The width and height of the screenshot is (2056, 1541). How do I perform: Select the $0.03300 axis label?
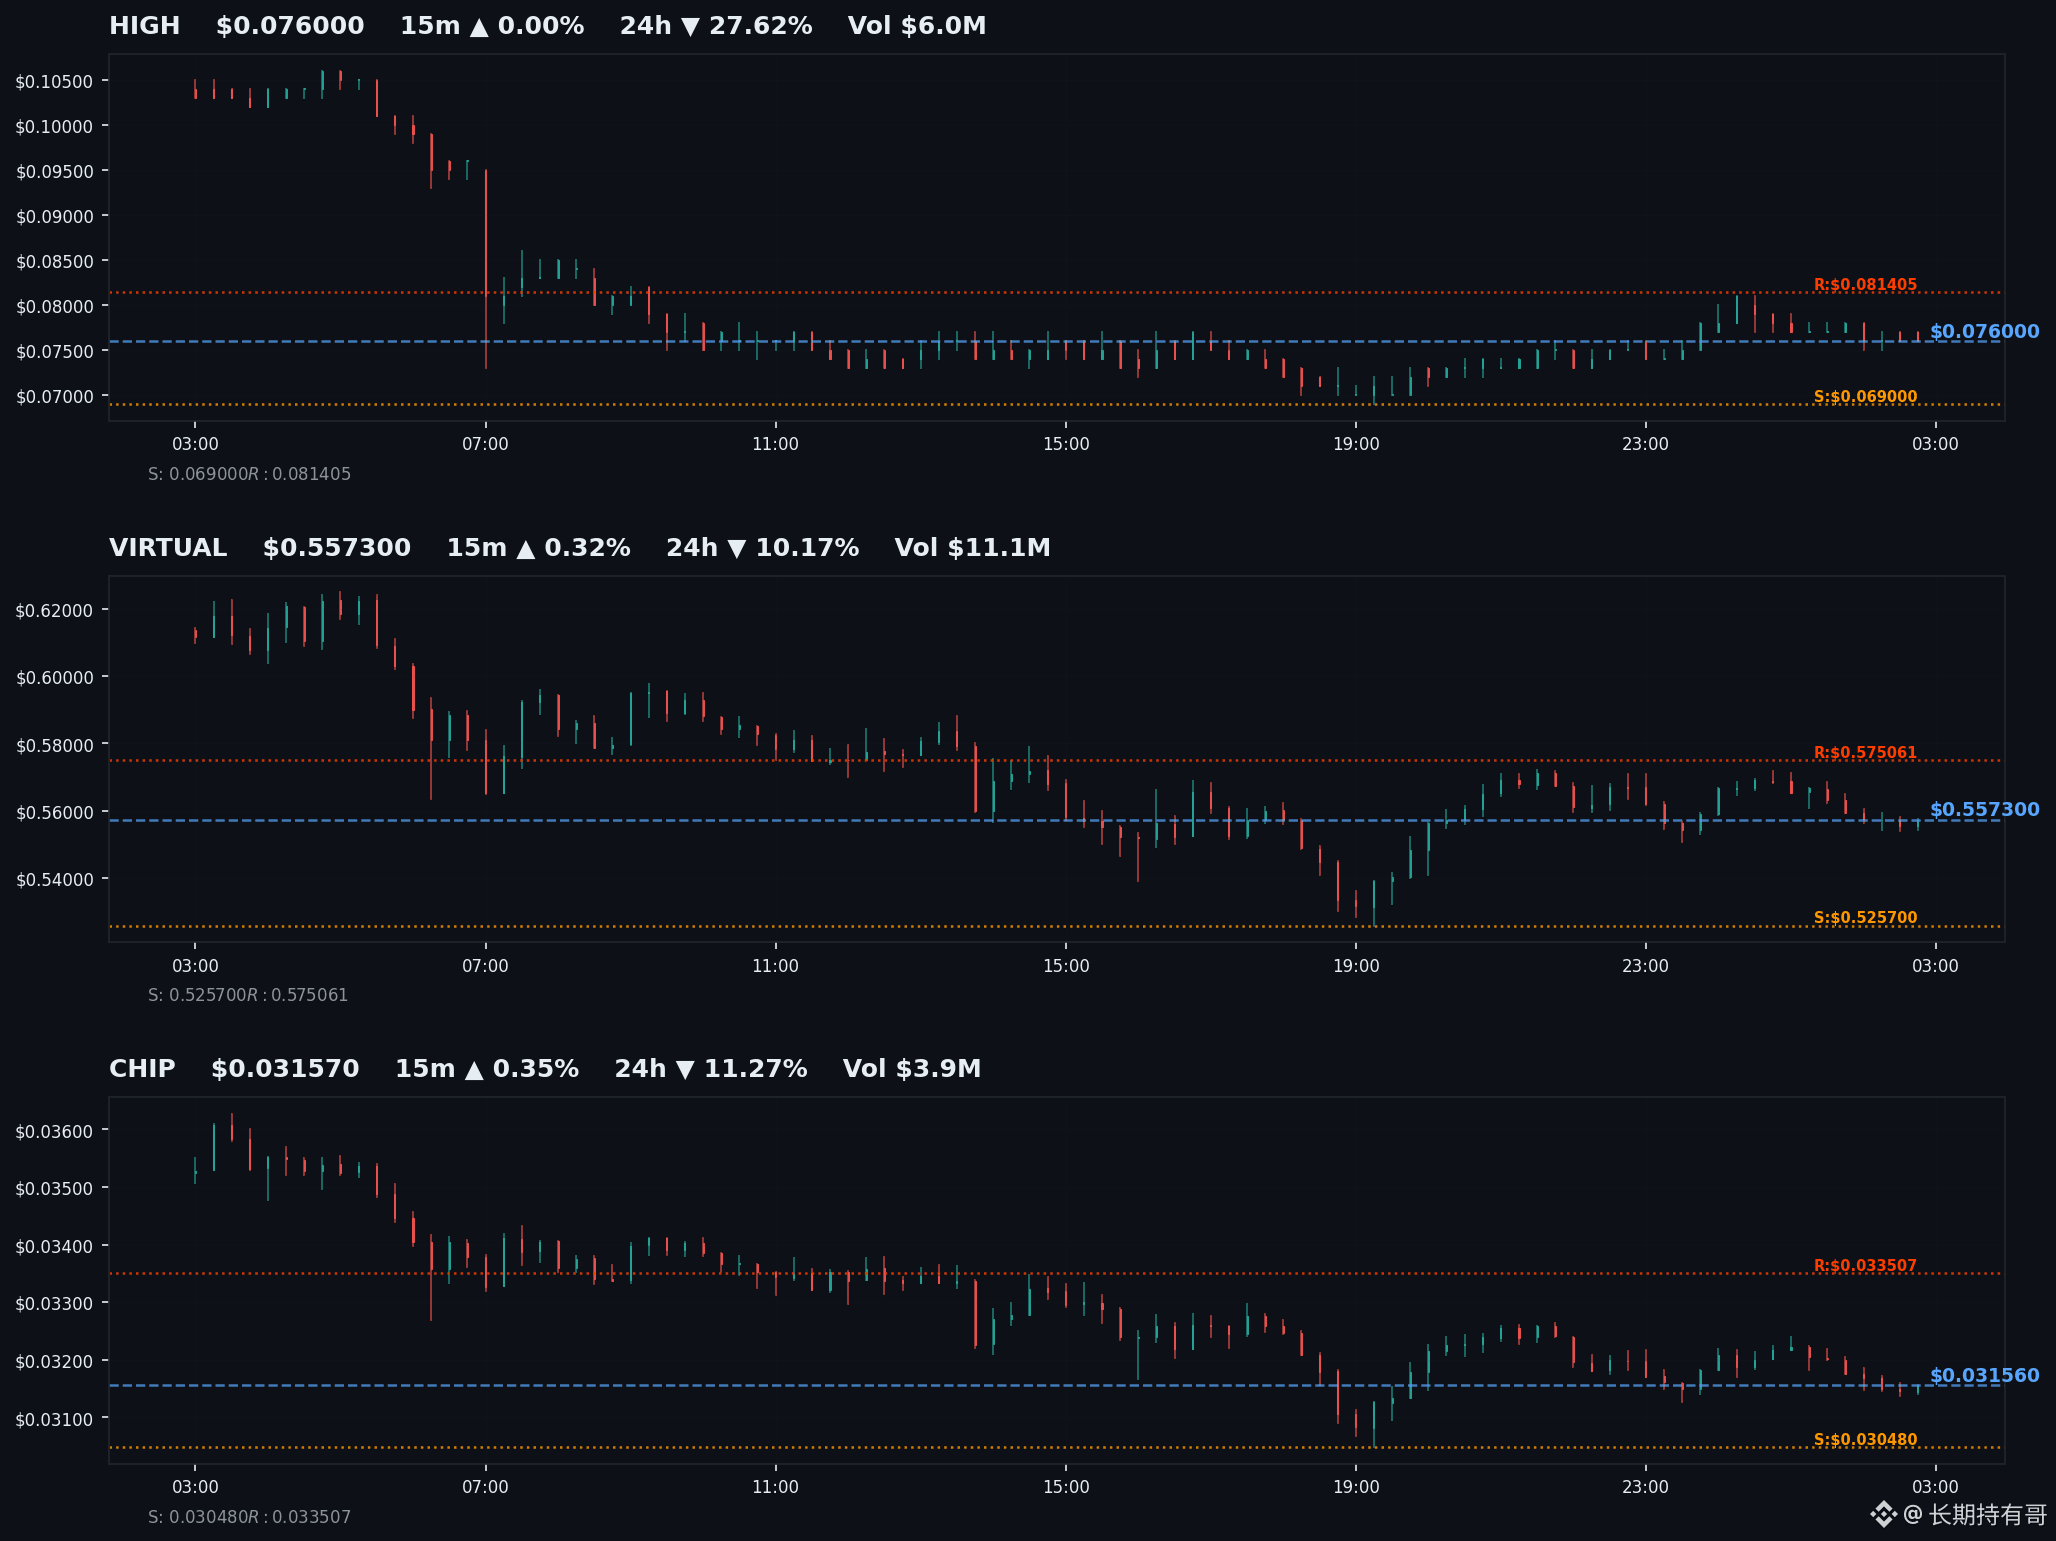(x=54, y=1304)
